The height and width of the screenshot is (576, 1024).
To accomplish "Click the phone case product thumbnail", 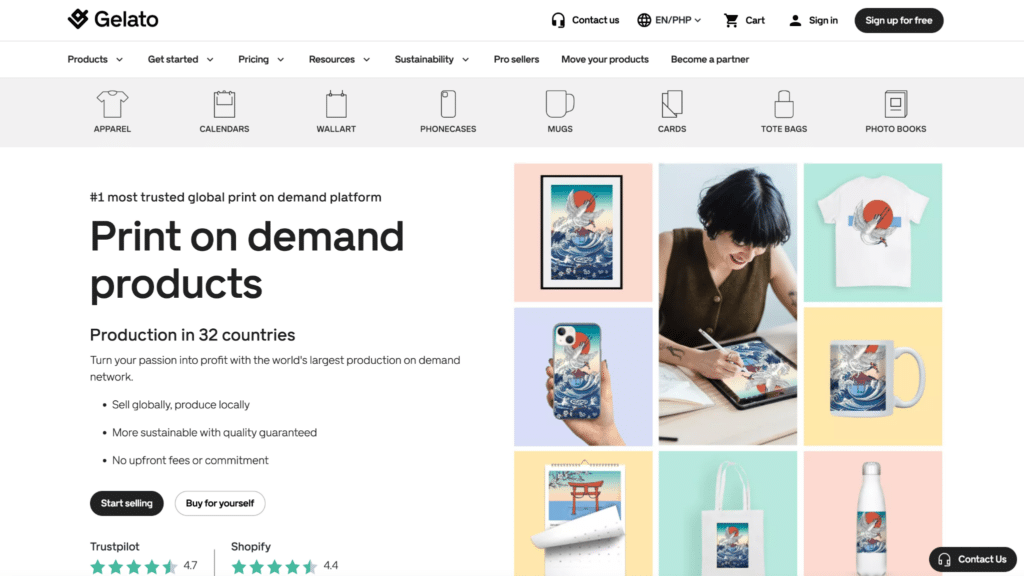I will [583, 377].
